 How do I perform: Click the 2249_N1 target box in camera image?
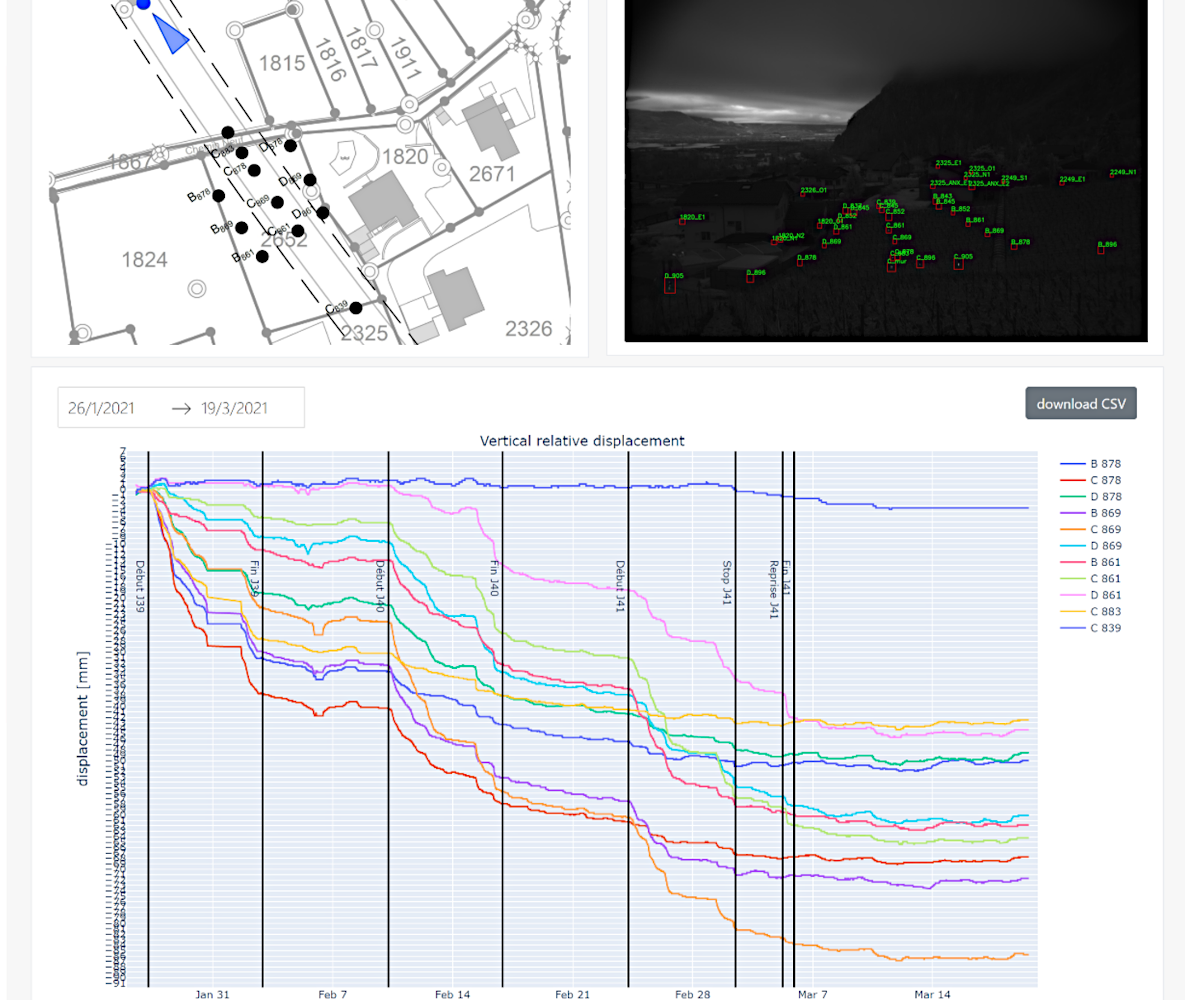[1112, 177]
